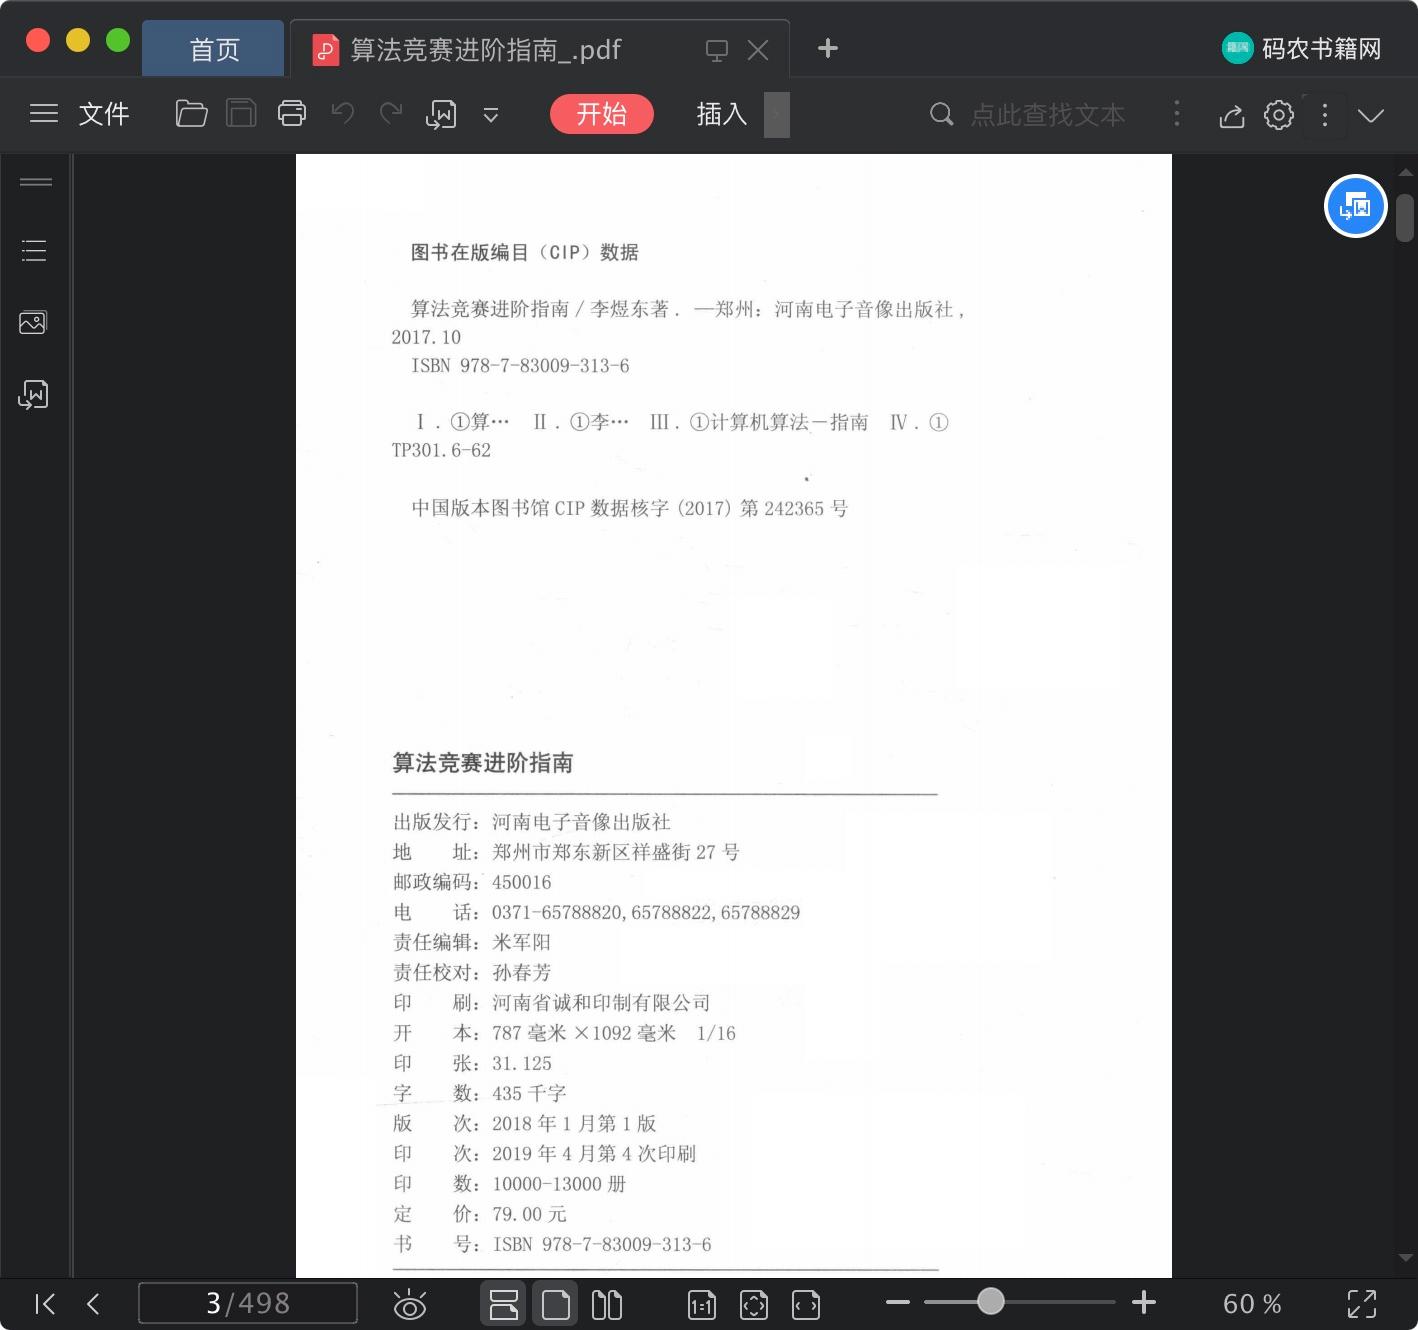Open the thumbnails image panel icon
The width and height of the screenshot is (1418, 1330).
click(x=33, y=322)
